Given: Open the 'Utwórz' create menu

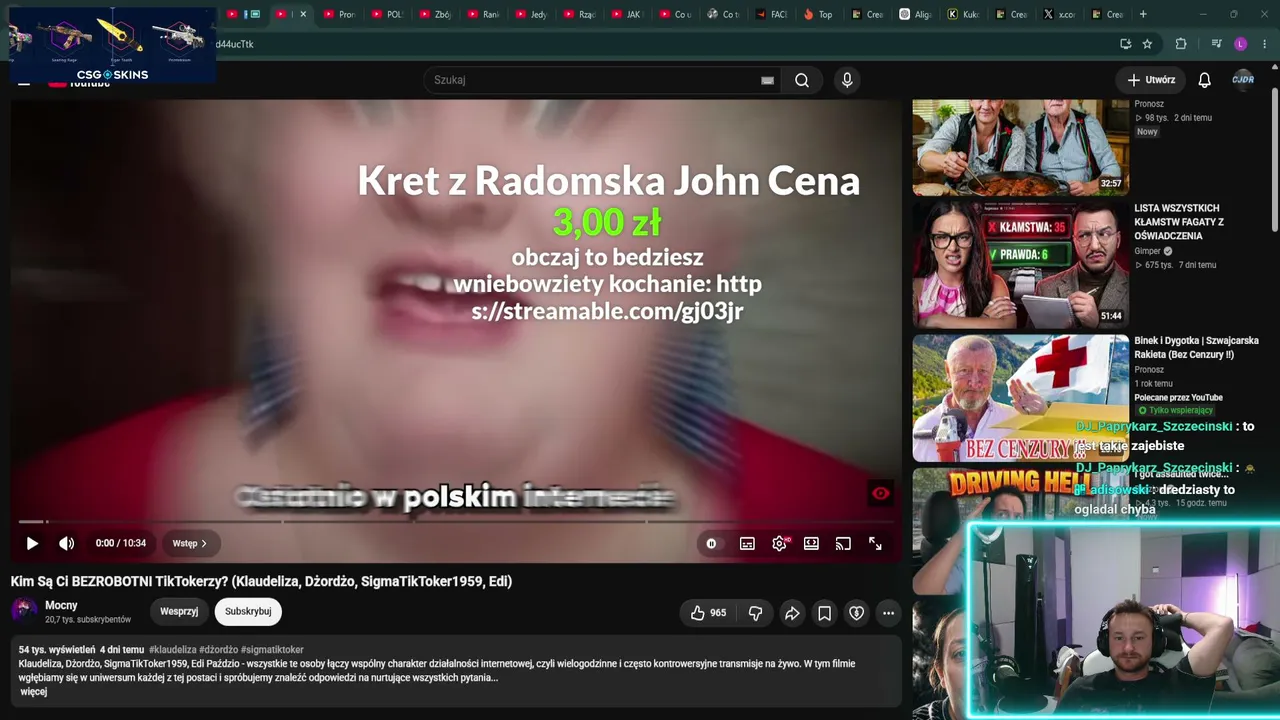Looking at the screenshot, I should [x=1151, y=80].
